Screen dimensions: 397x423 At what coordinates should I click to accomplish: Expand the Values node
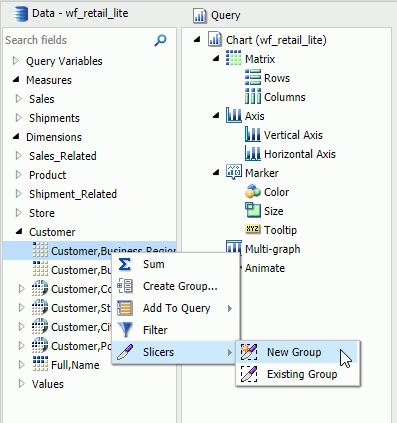tap(22, 384)
